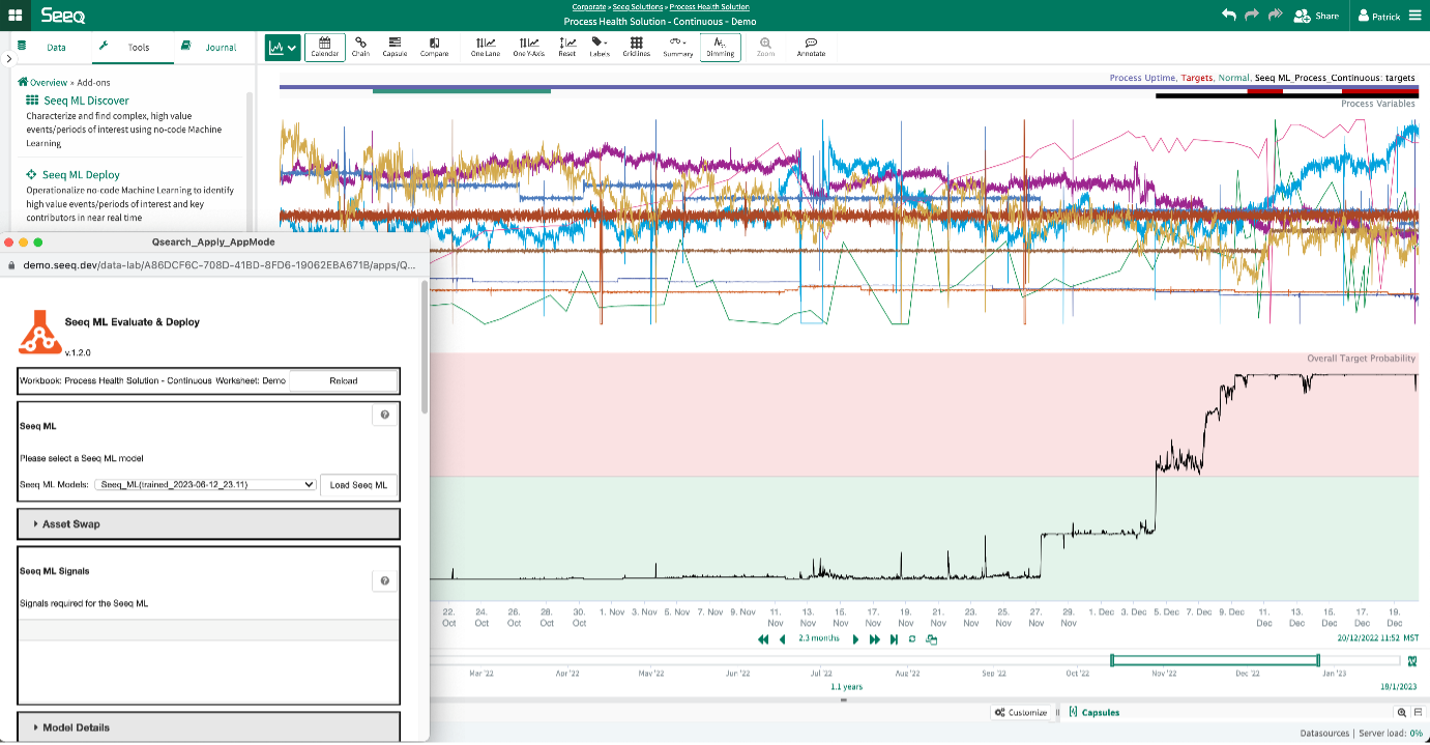The width and height of the screenshot is (1430, 745).
Task: Click Reload in Evaluate & Deploy window
Action: pyautogui.click(x=343, y=381)
